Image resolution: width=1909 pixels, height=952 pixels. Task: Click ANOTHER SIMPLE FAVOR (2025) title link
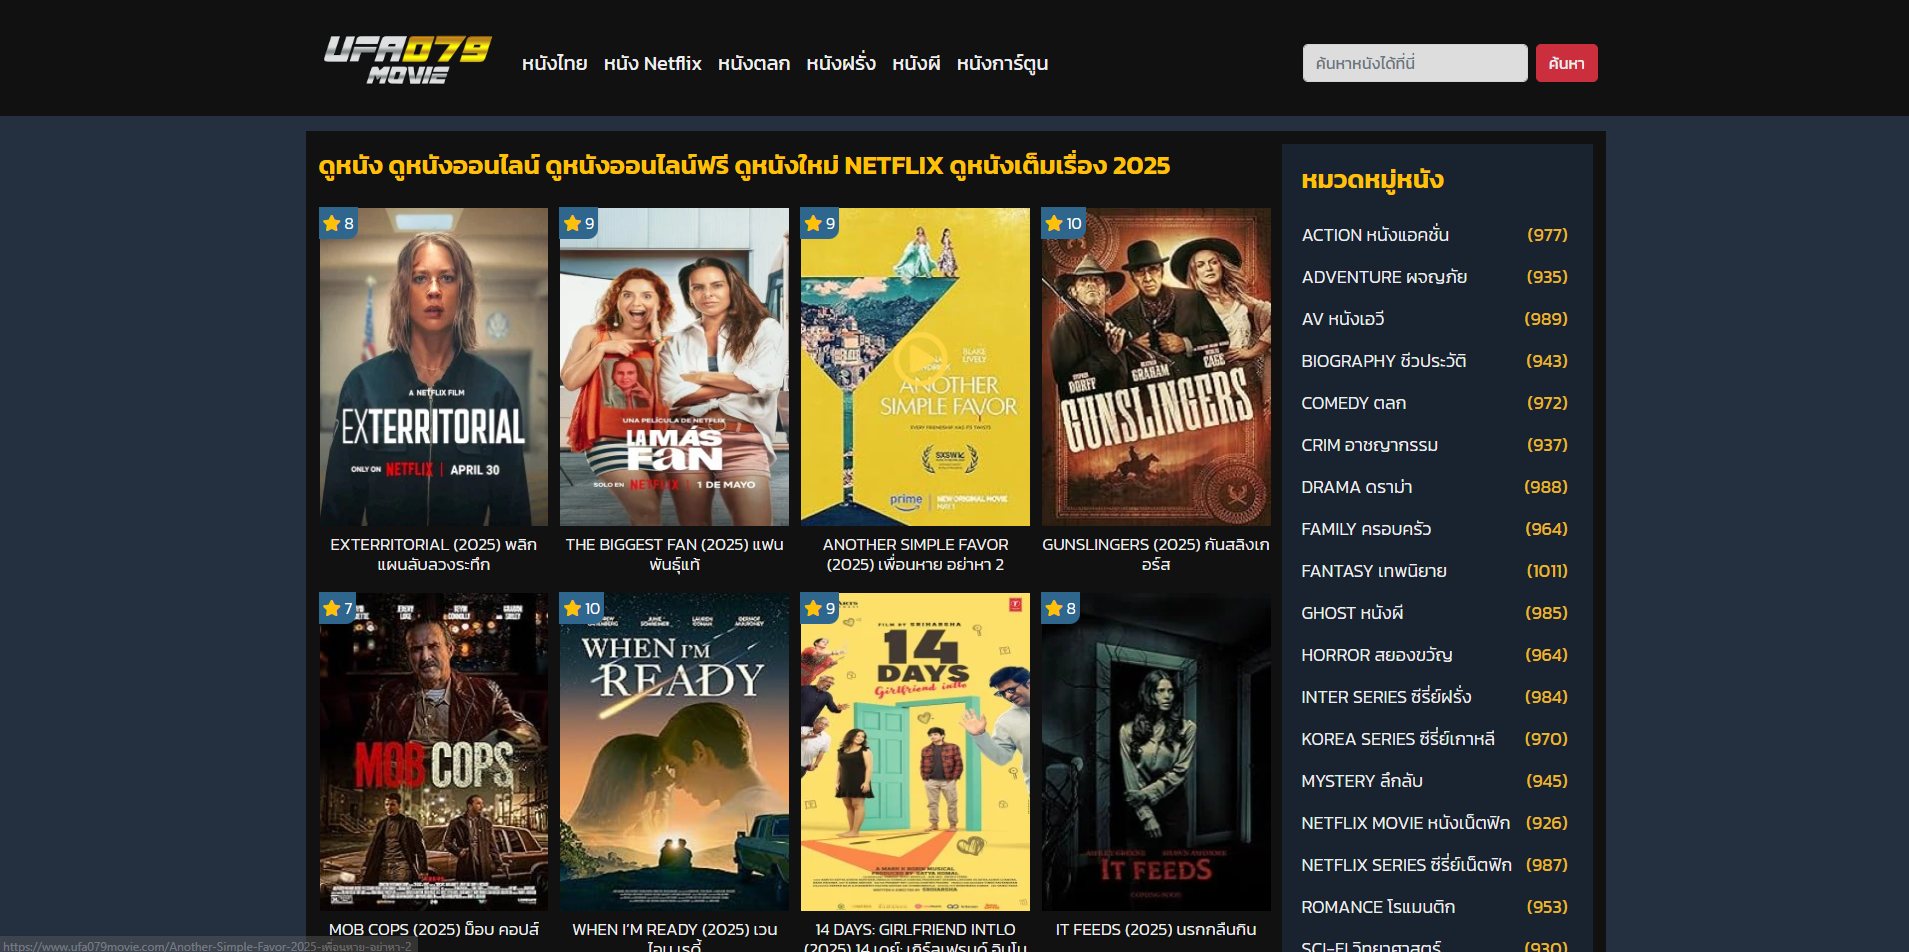click(915, 554)
